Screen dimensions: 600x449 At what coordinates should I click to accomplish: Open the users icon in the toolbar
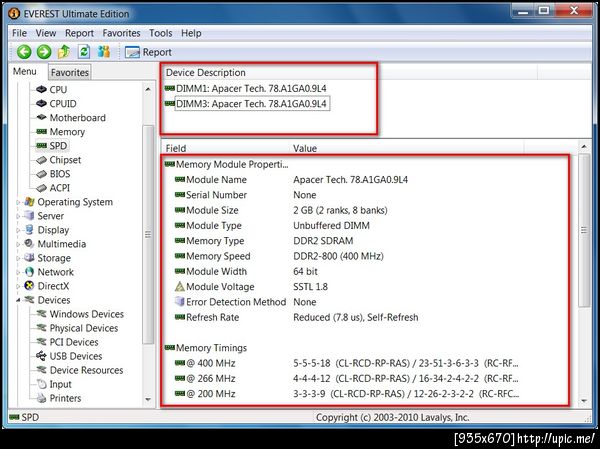[104, 52]
